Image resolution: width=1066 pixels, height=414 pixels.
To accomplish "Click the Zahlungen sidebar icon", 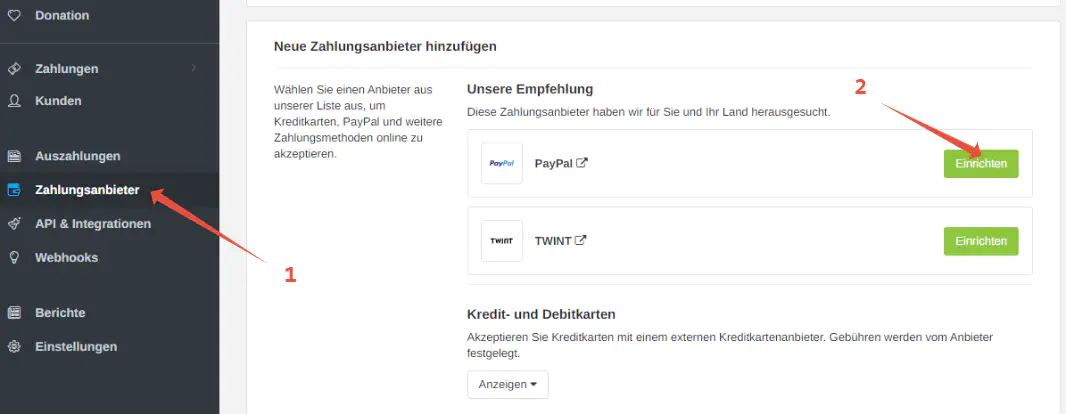I will click(x=14, y=69).
